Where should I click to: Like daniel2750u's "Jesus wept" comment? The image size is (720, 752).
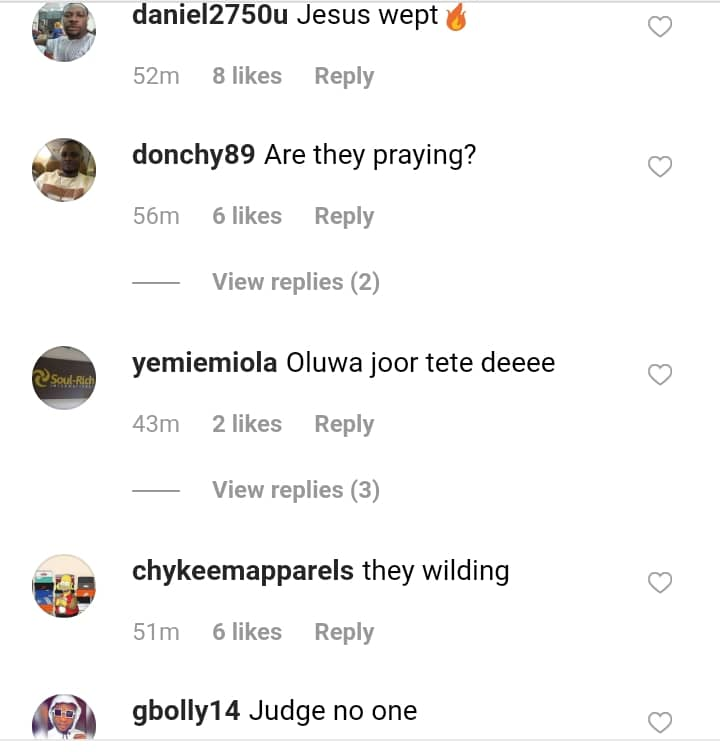coord(660,27)
